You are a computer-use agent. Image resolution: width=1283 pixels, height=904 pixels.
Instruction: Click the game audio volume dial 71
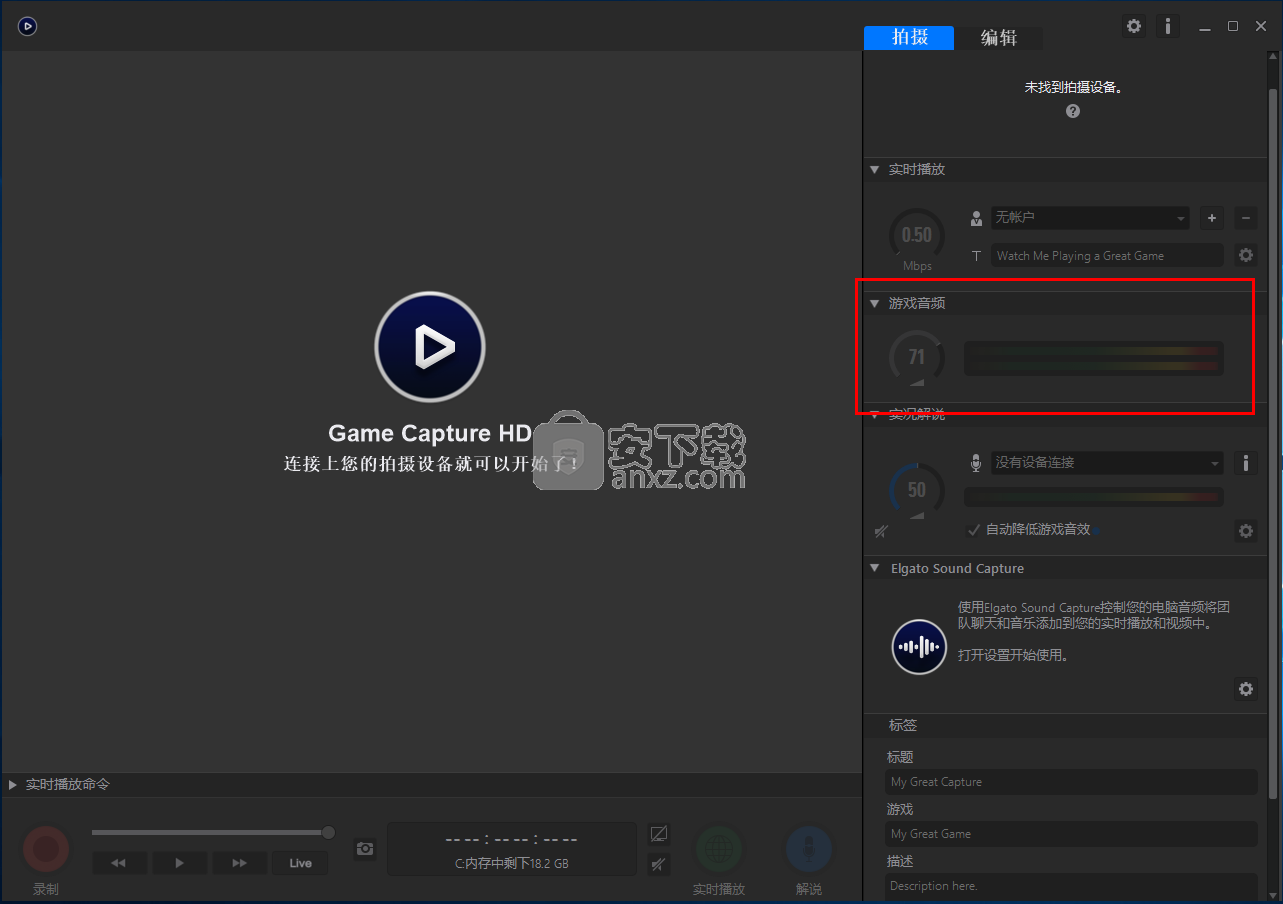click(917, 358)
